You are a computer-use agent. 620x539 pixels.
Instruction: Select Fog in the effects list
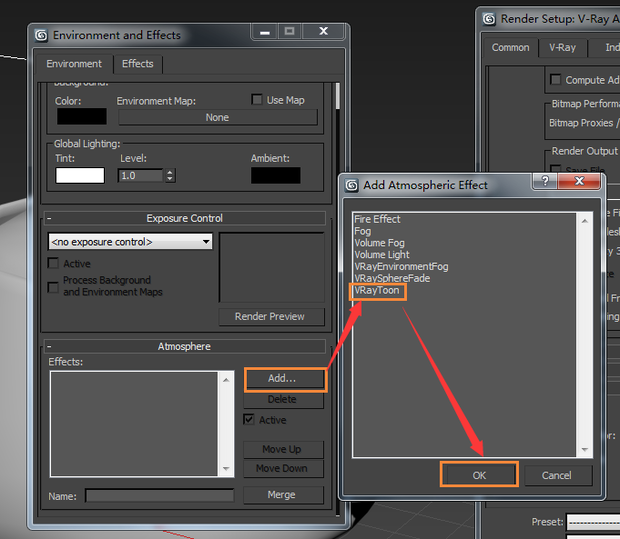click(363, 231)
